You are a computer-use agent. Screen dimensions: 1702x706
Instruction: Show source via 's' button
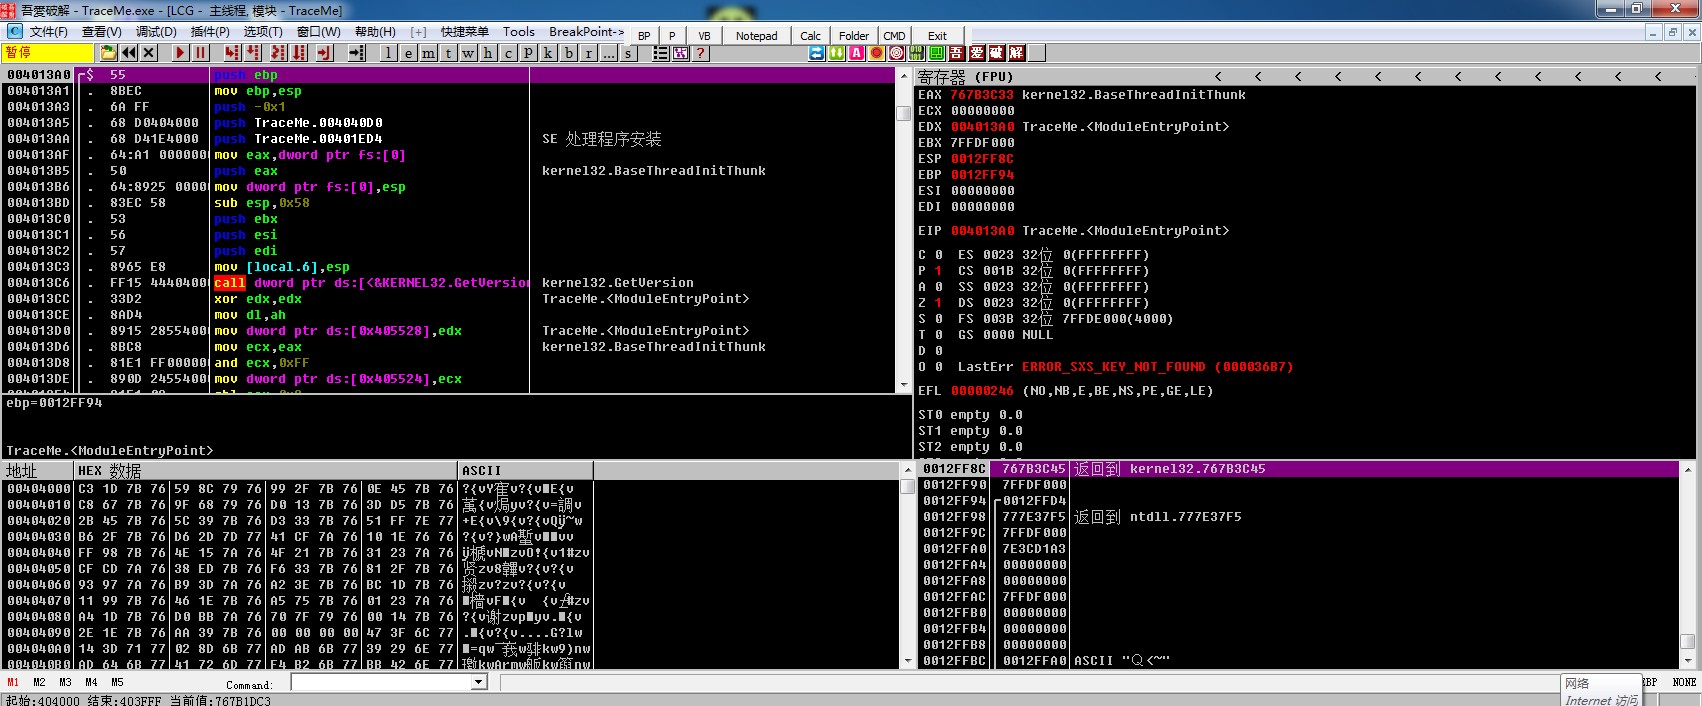(629, 53)
